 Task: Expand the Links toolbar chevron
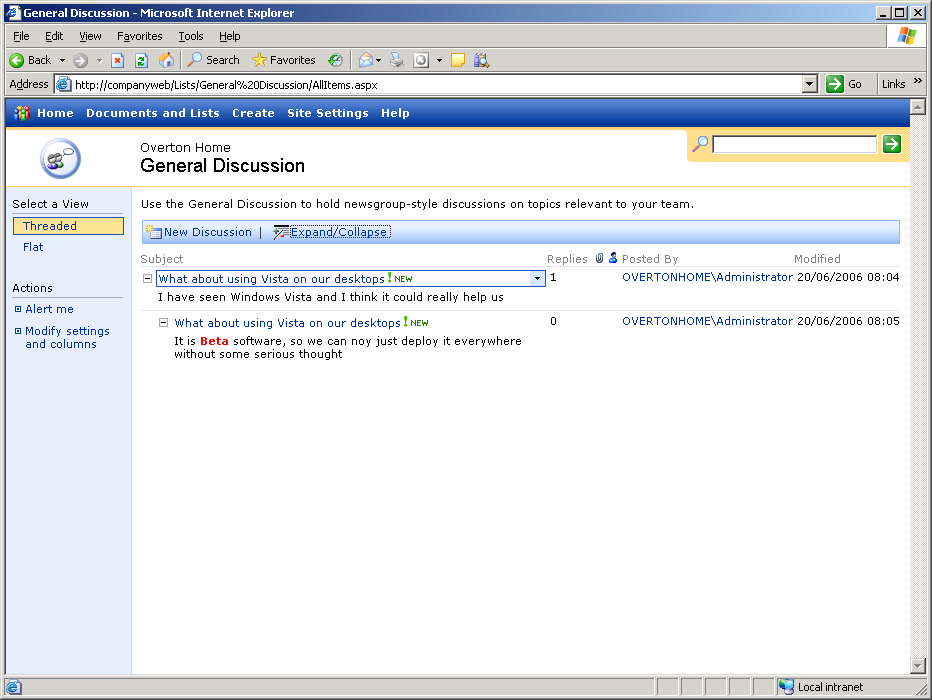tap(918, 80)
